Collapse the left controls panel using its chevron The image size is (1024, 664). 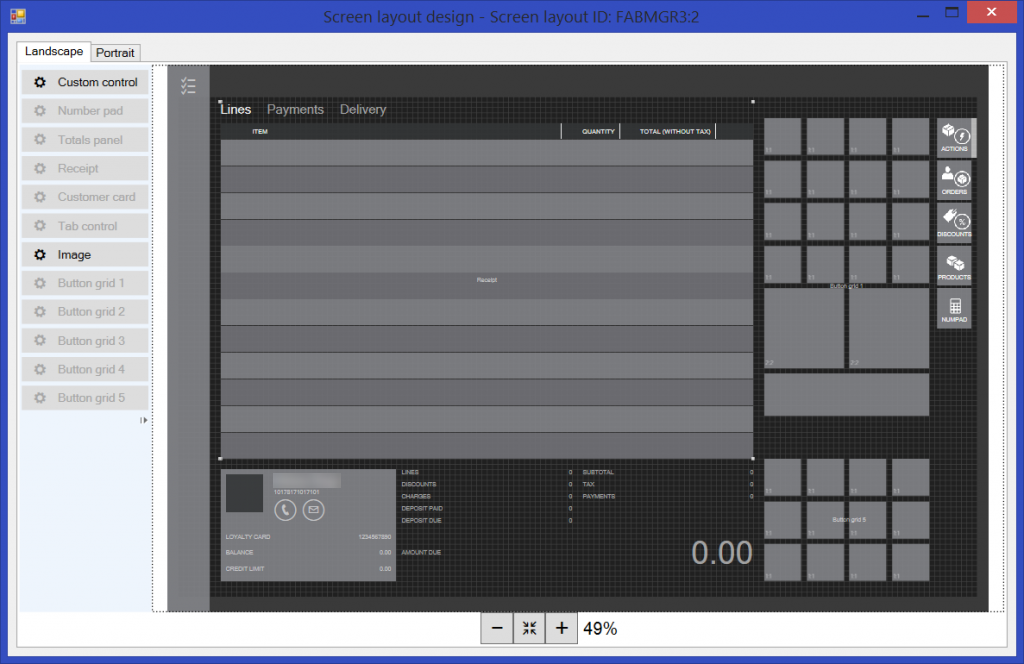click(143, 420)
